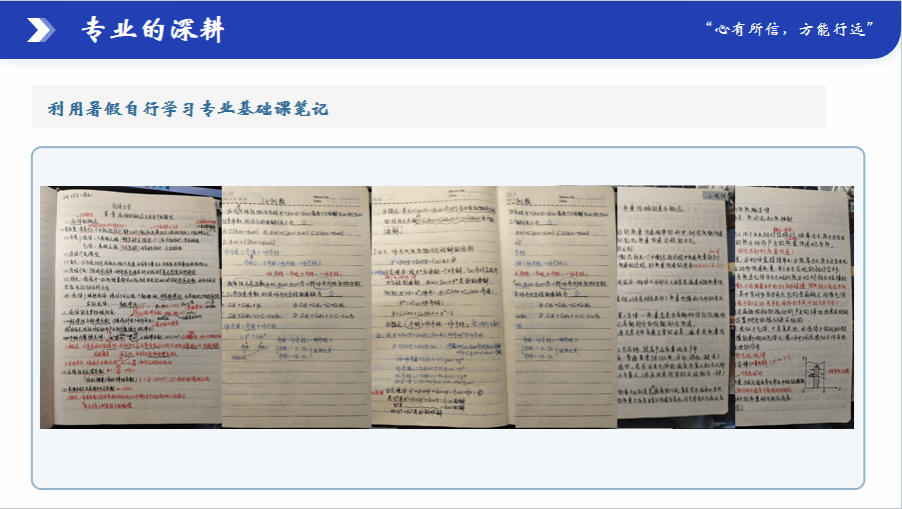The height and width of the screenshot is (509, 902).
Task: Click the quote "心有所信，方能行远"
Action: click(789, 29)
